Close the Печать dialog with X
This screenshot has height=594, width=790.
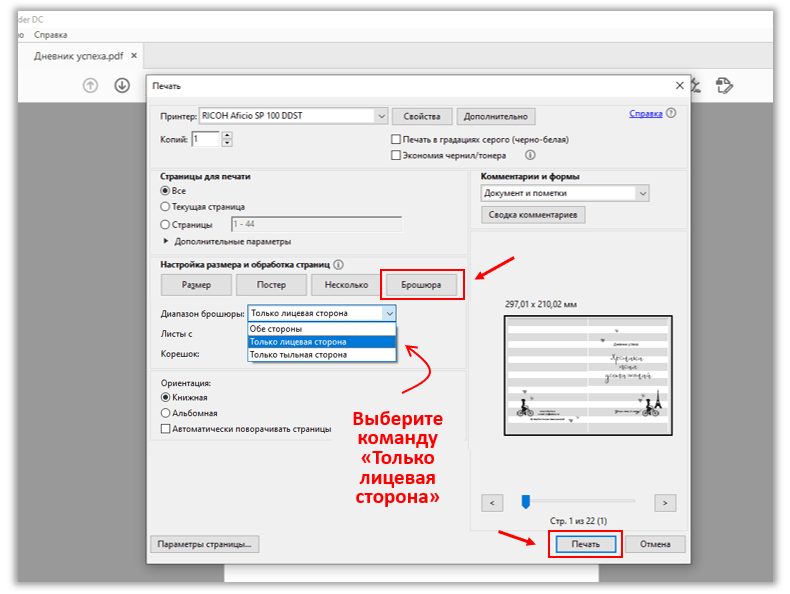680,86
